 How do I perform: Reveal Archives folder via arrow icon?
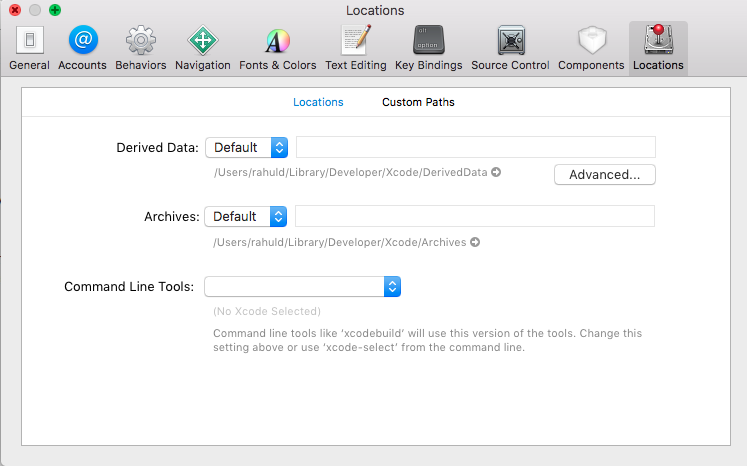tap(475, 242)
